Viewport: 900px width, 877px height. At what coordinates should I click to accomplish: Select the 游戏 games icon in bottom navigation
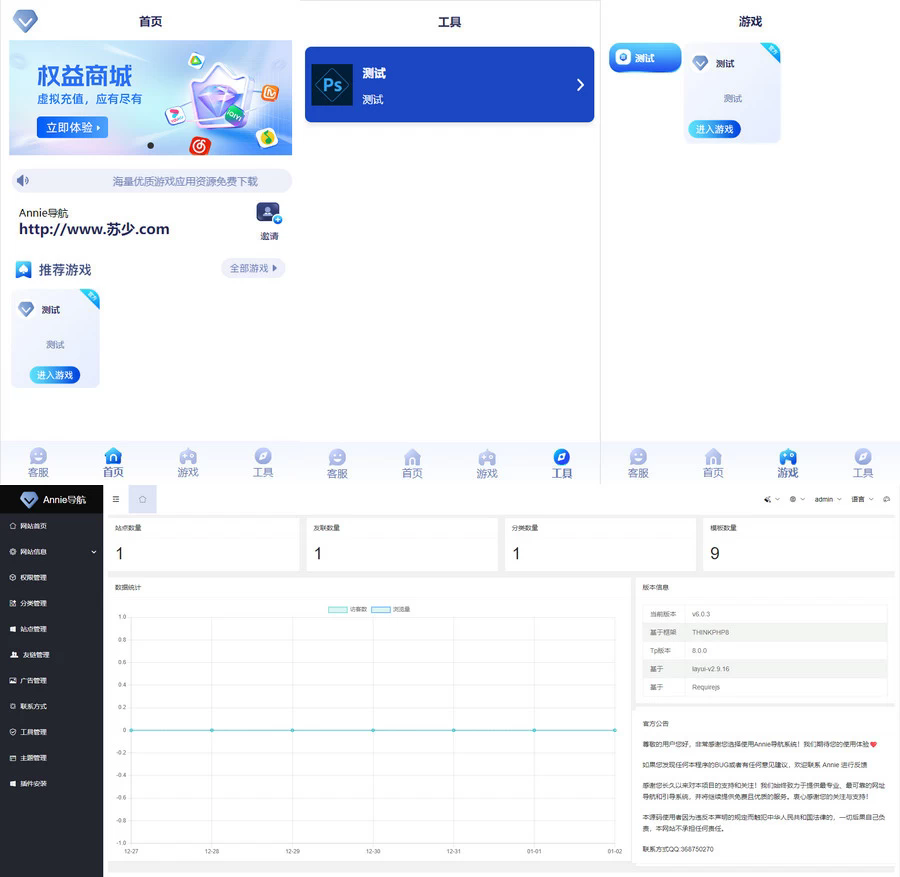[x=188, y=458]
